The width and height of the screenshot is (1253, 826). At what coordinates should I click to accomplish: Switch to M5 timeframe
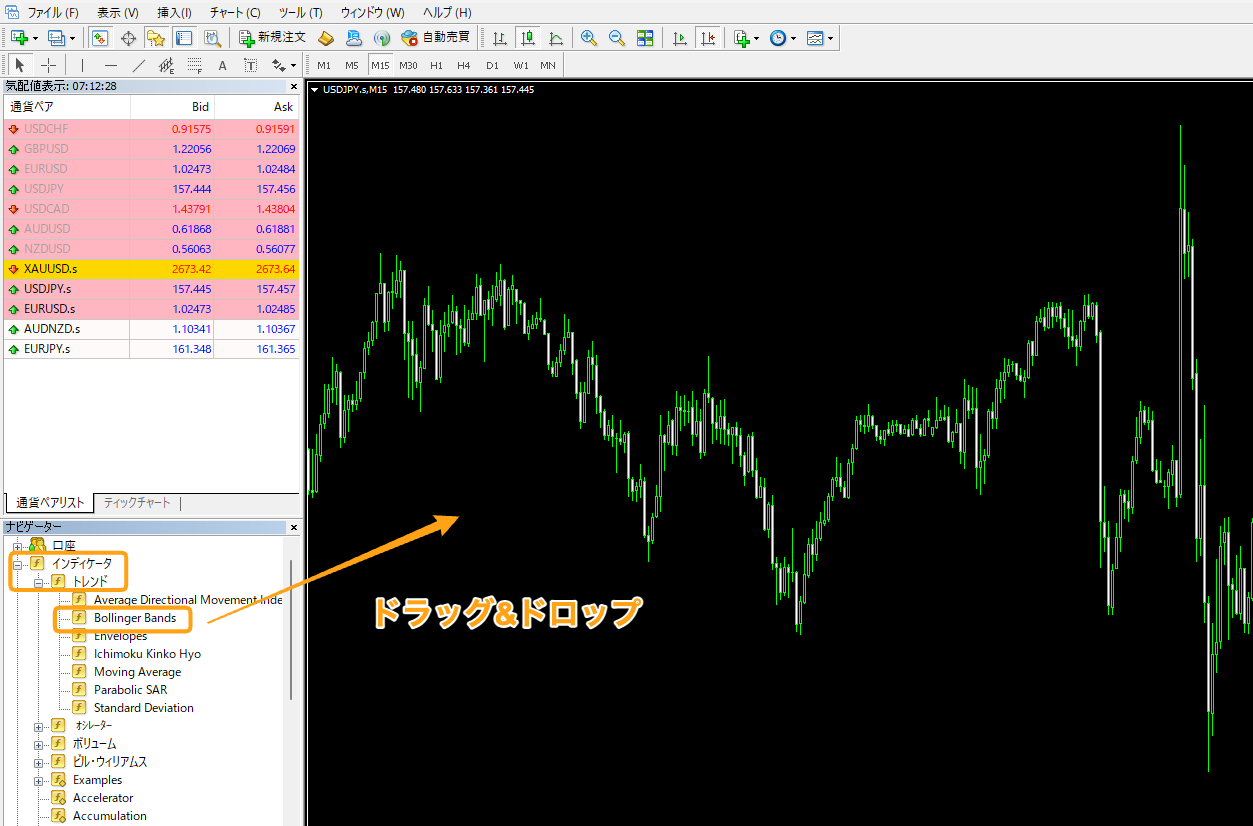352,65
